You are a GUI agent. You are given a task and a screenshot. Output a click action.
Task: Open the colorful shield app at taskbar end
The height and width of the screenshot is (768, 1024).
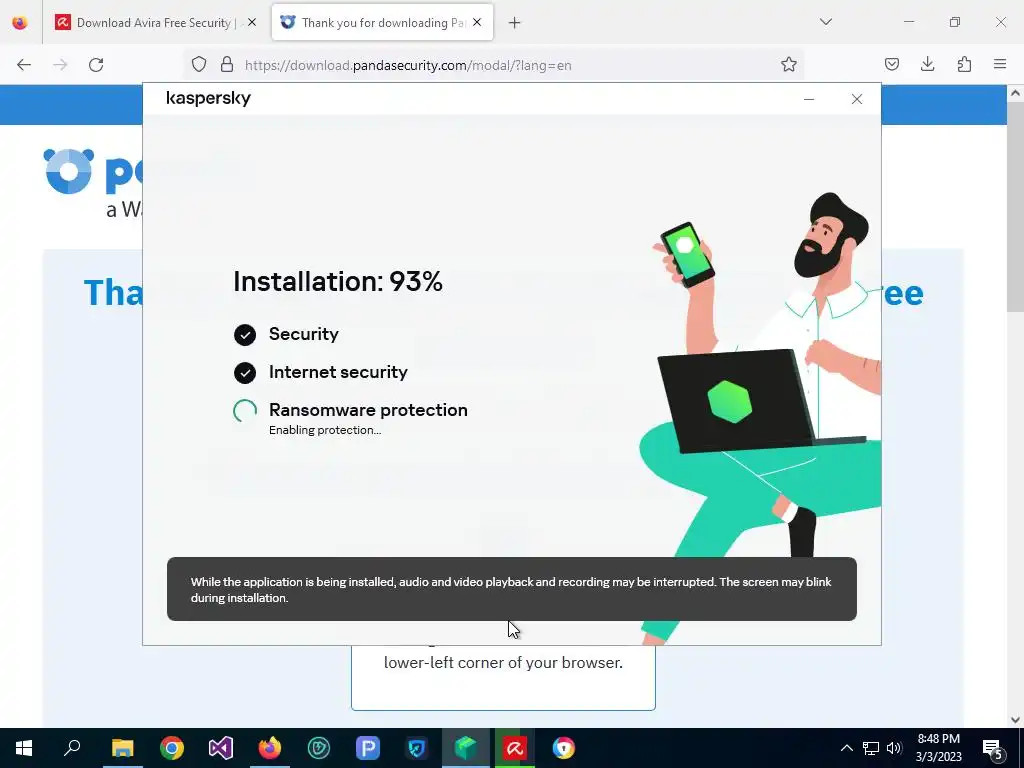pos(564,748)
